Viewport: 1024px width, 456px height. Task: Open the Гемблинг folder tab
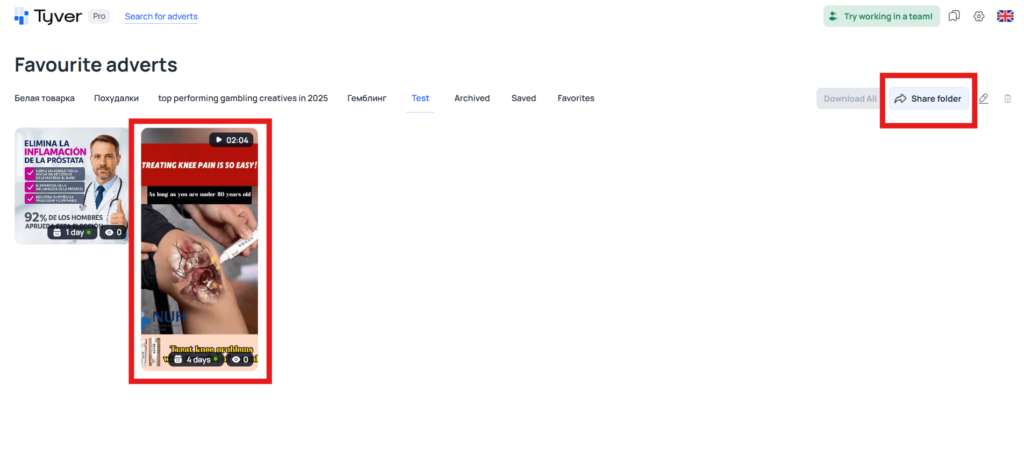pyautogui.click(x=366, y=98)
